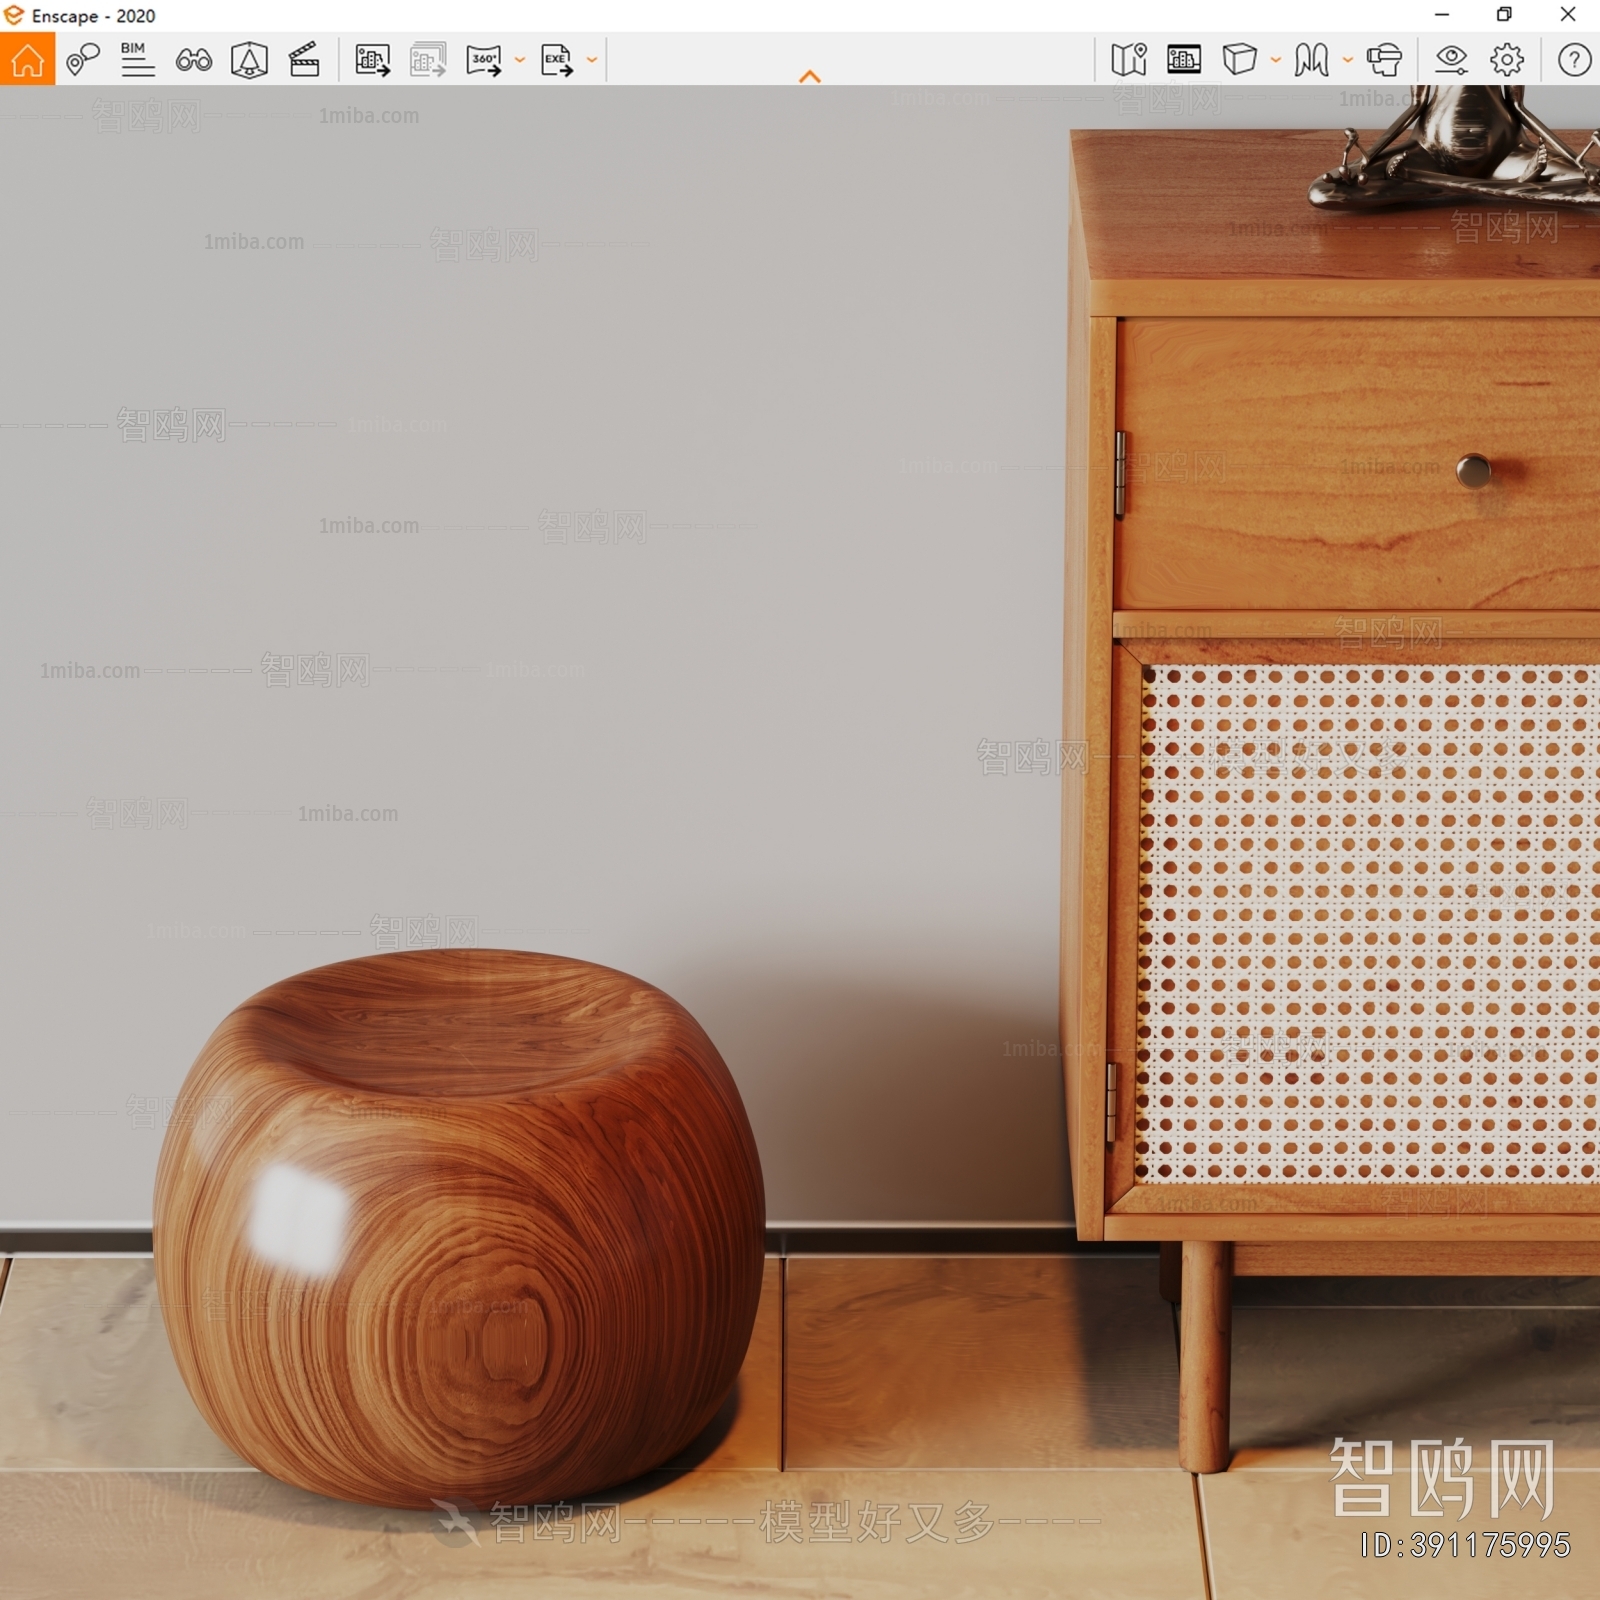
Task: Click the fly/walk navigation wings icon
Action: (x=1311, y=60)
